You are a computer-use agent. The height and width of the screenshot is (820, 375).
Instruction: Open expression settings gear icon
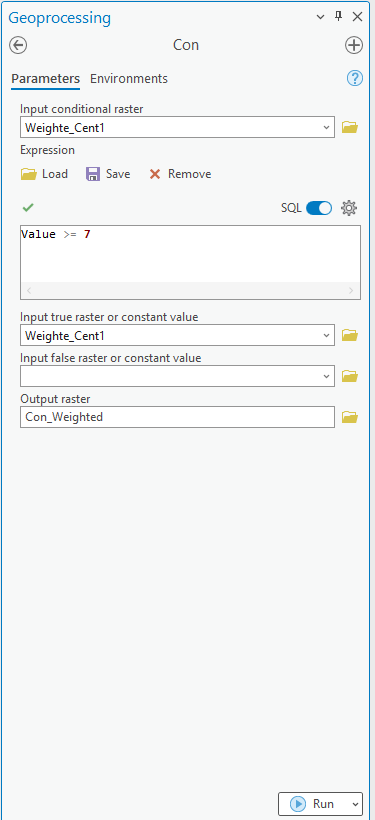pyautogui.click(x=349, y=208)
